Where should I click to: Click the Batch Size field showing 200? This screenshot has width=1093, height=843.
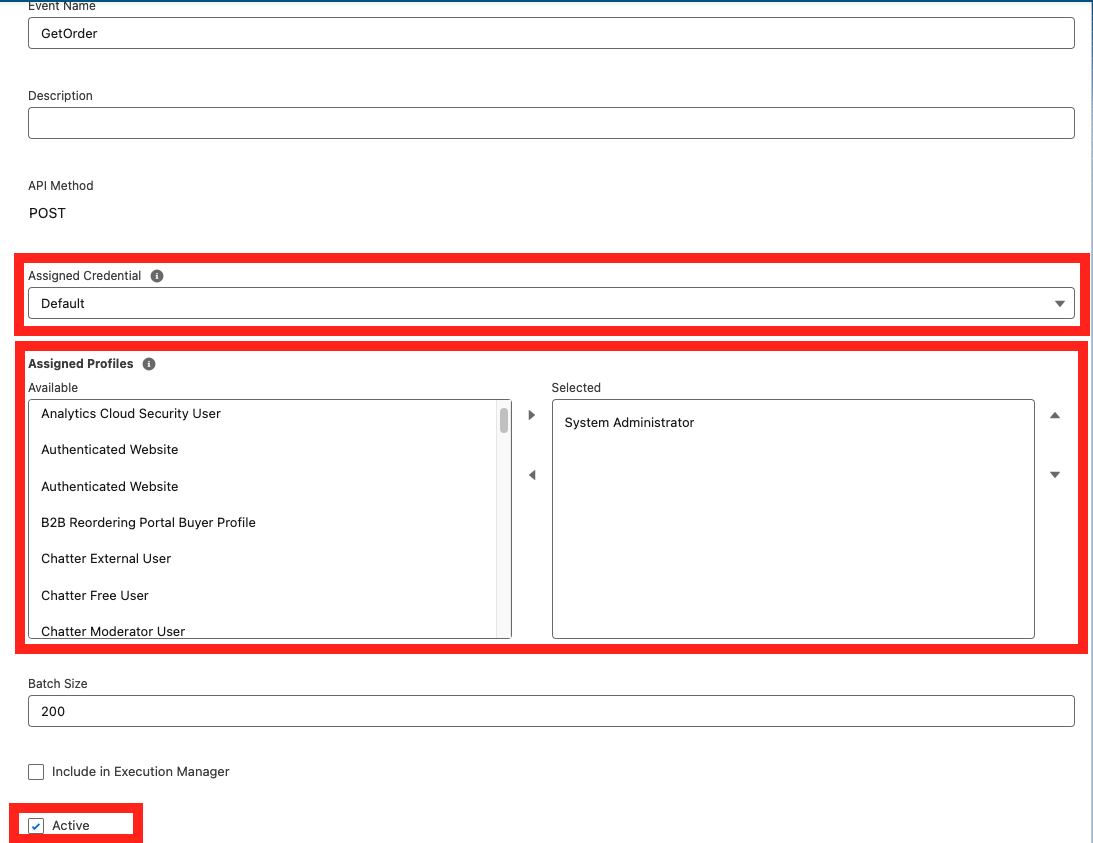[551, 711]
